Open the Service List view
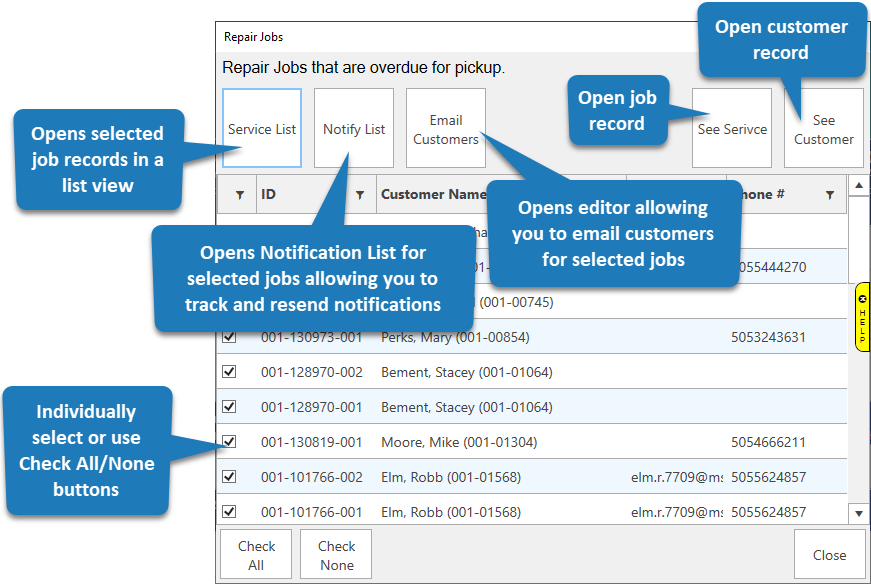This screenshot has width=871, height=584. (x=262, y=129)
